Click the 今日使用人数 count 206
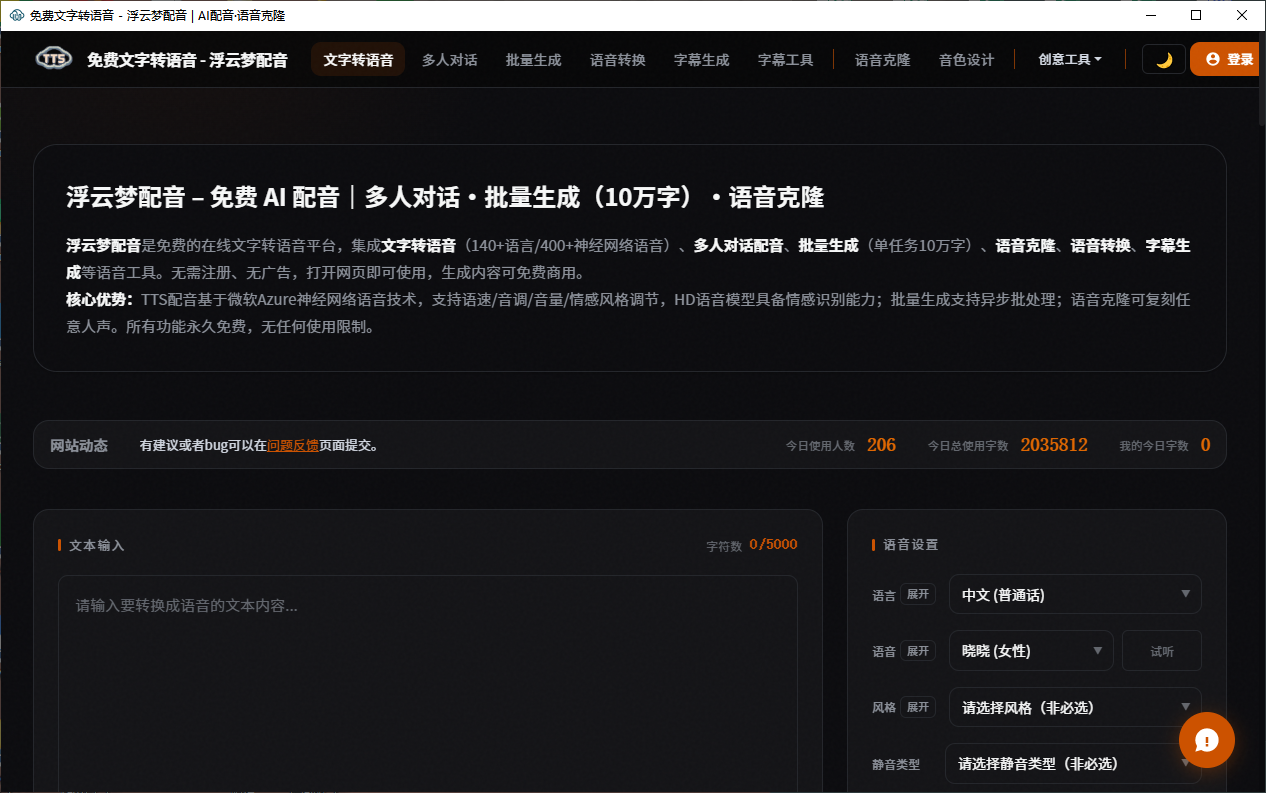 [x=881, y=445]
